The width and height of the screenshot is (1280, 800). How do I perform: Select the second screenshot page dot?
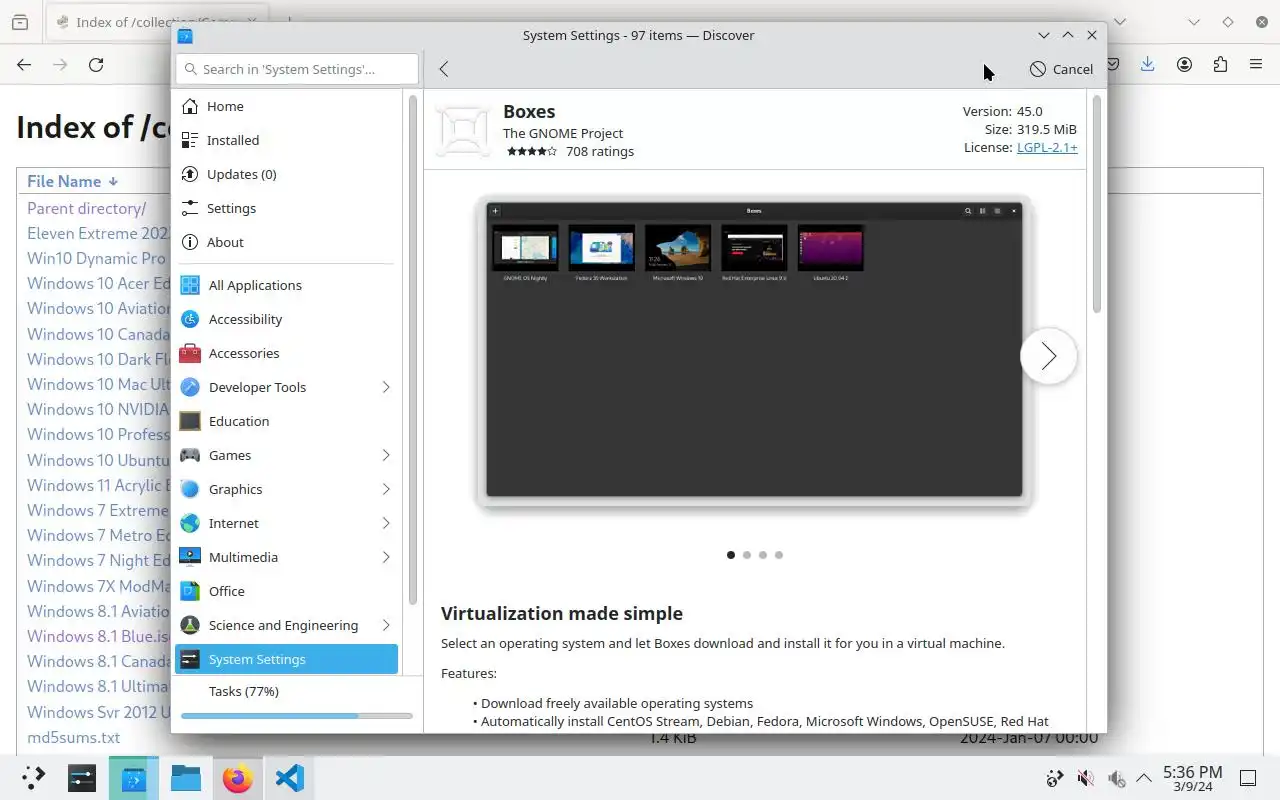pos(747,555)
